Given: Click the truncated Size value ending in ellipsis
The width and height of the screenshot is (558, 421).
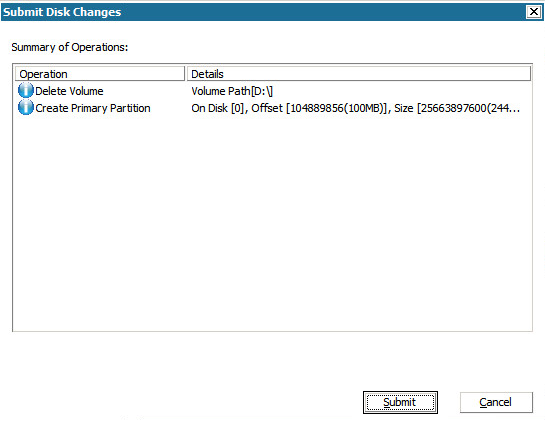Looking at the screenshot, I should (x=457, y=108).
